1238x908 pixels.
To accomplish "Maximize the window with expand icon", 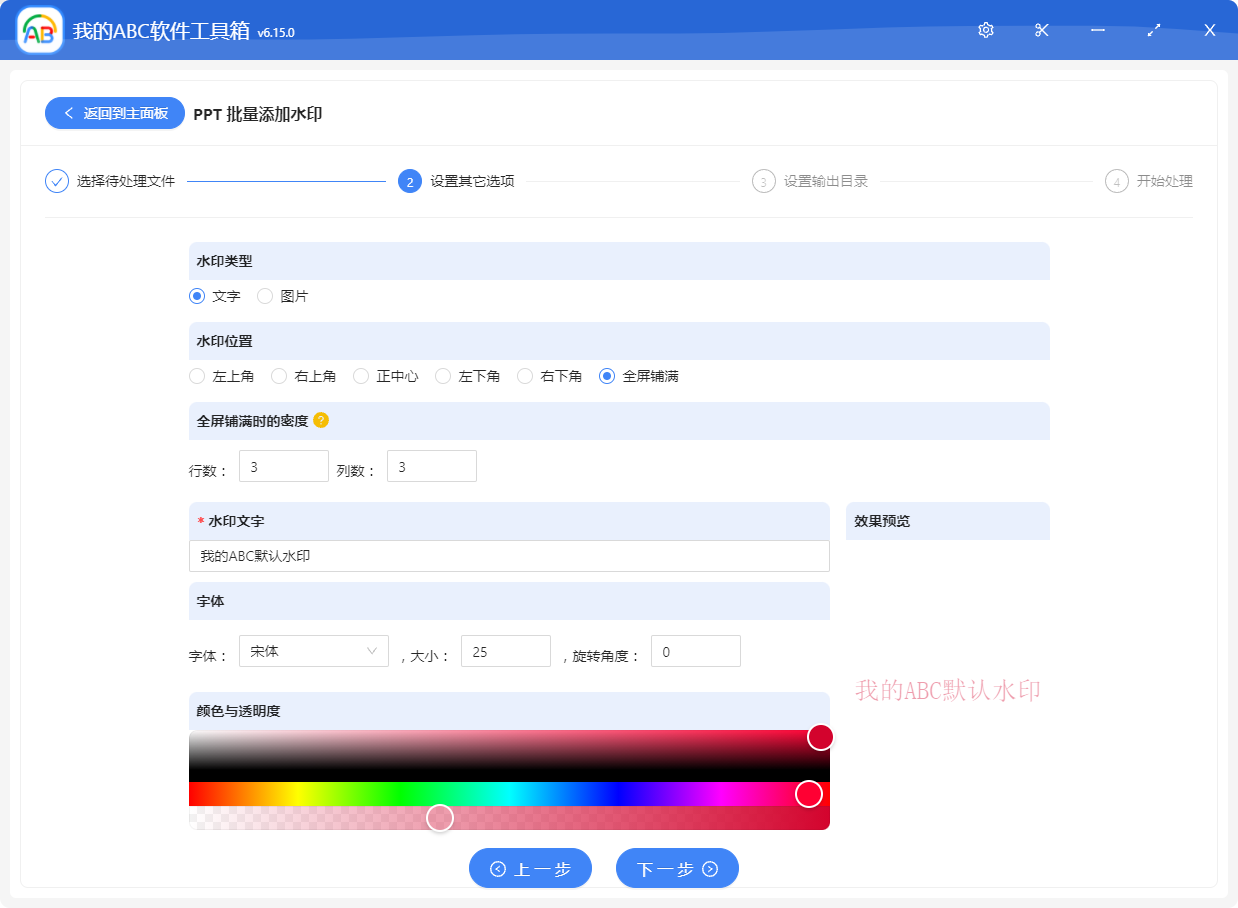I will click(x=1154, y=30).
